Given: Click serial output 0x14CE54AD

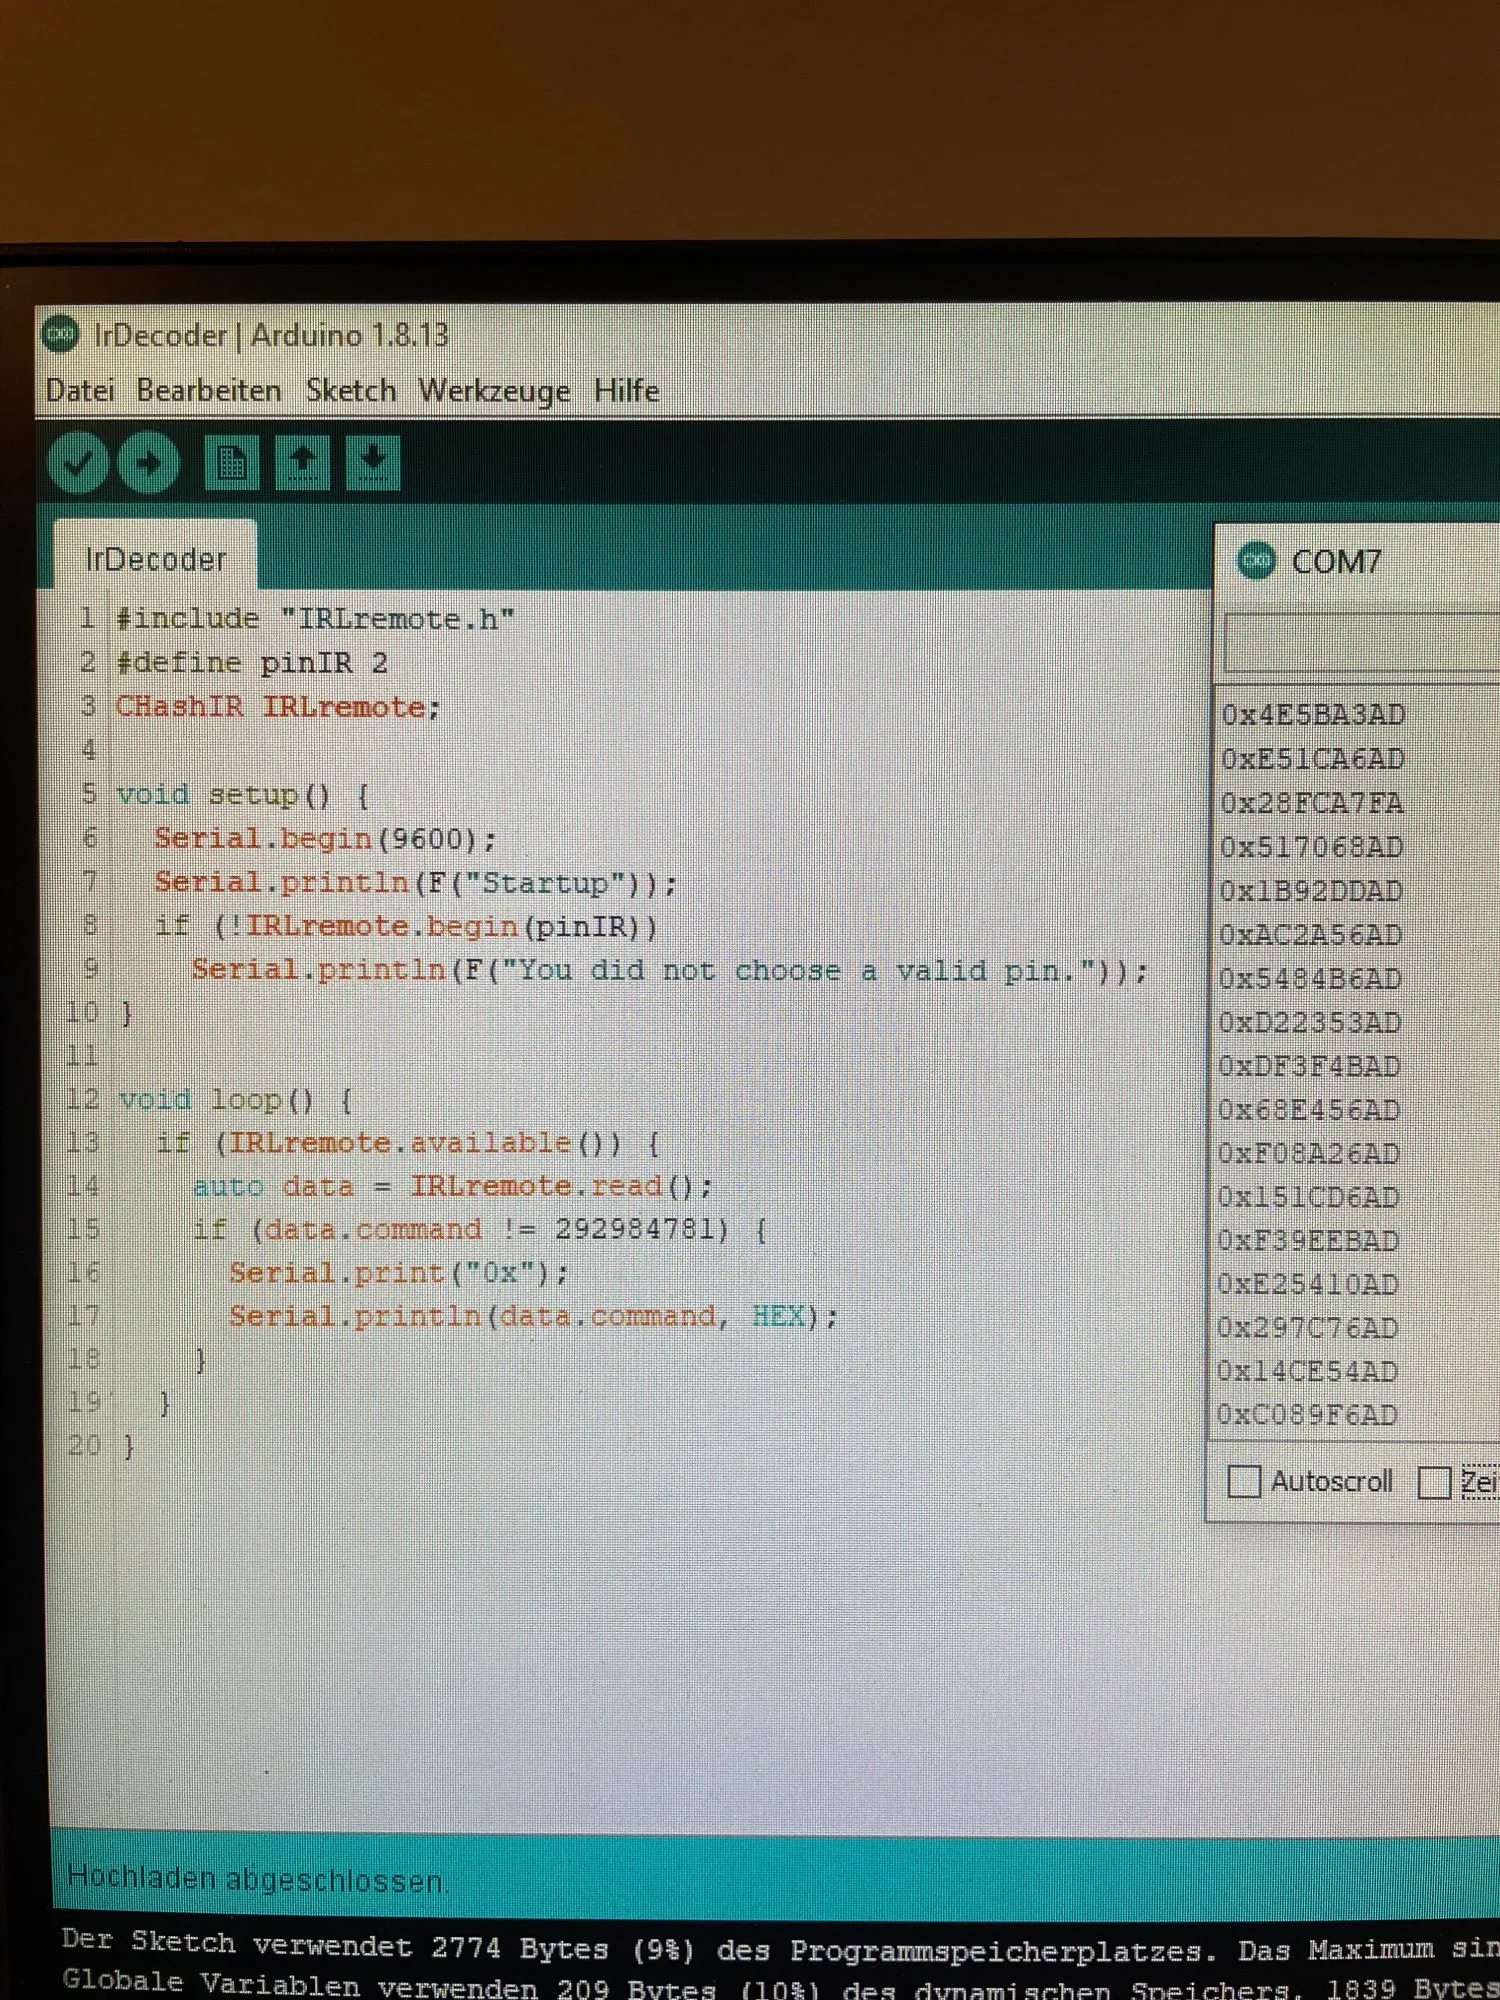Looking at the screenshot, I should 1307,1371.
